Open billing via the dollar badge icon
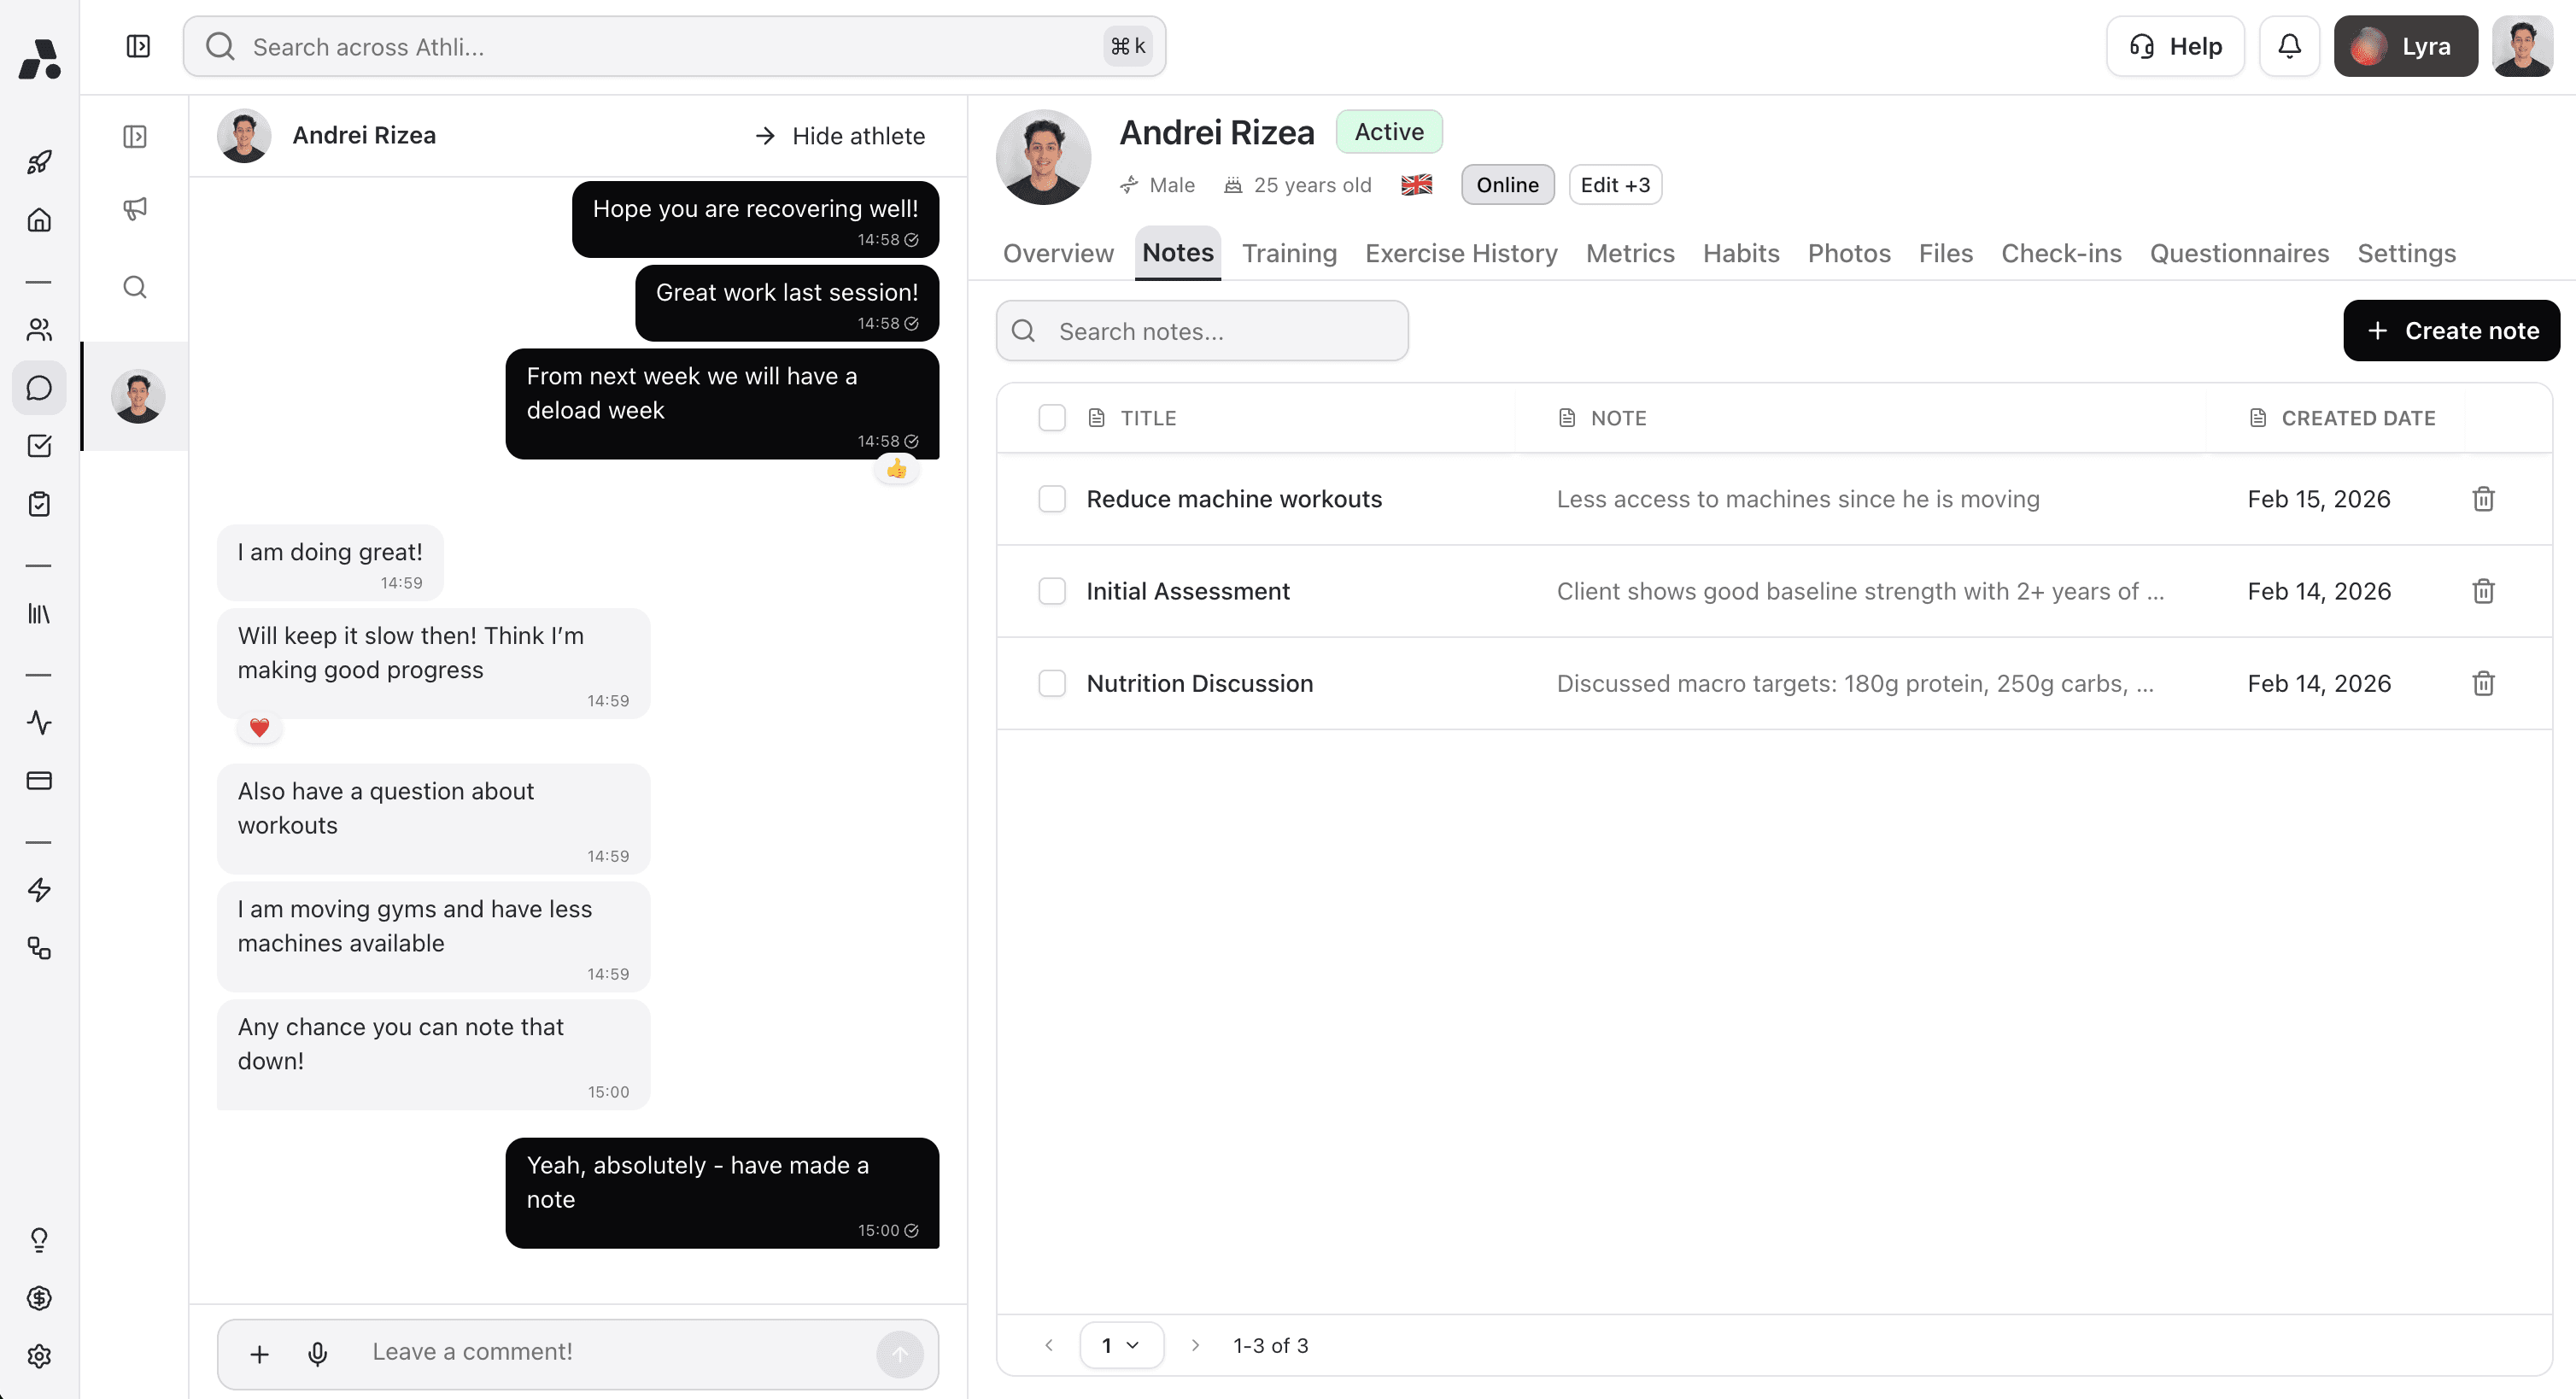2576x1399 pixels. (40, 1298)
